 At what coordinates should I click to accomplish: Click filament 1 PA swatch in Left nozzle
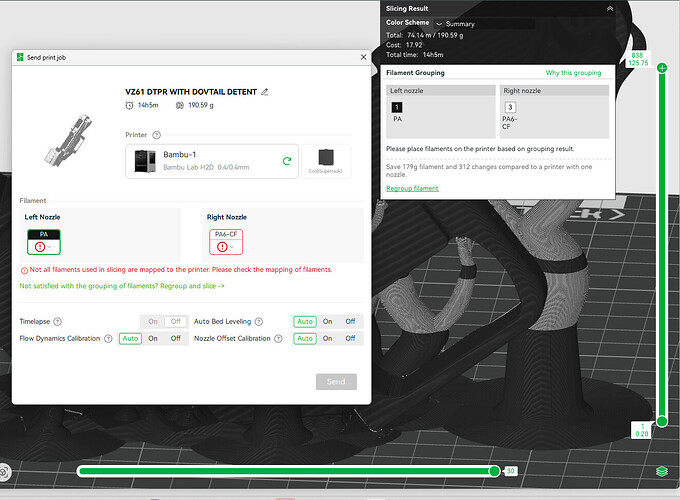[x=397, y=107]
